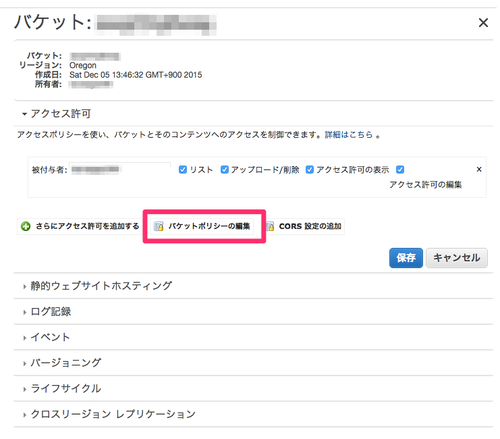Remove the grantee permission row

click(479, 169)
